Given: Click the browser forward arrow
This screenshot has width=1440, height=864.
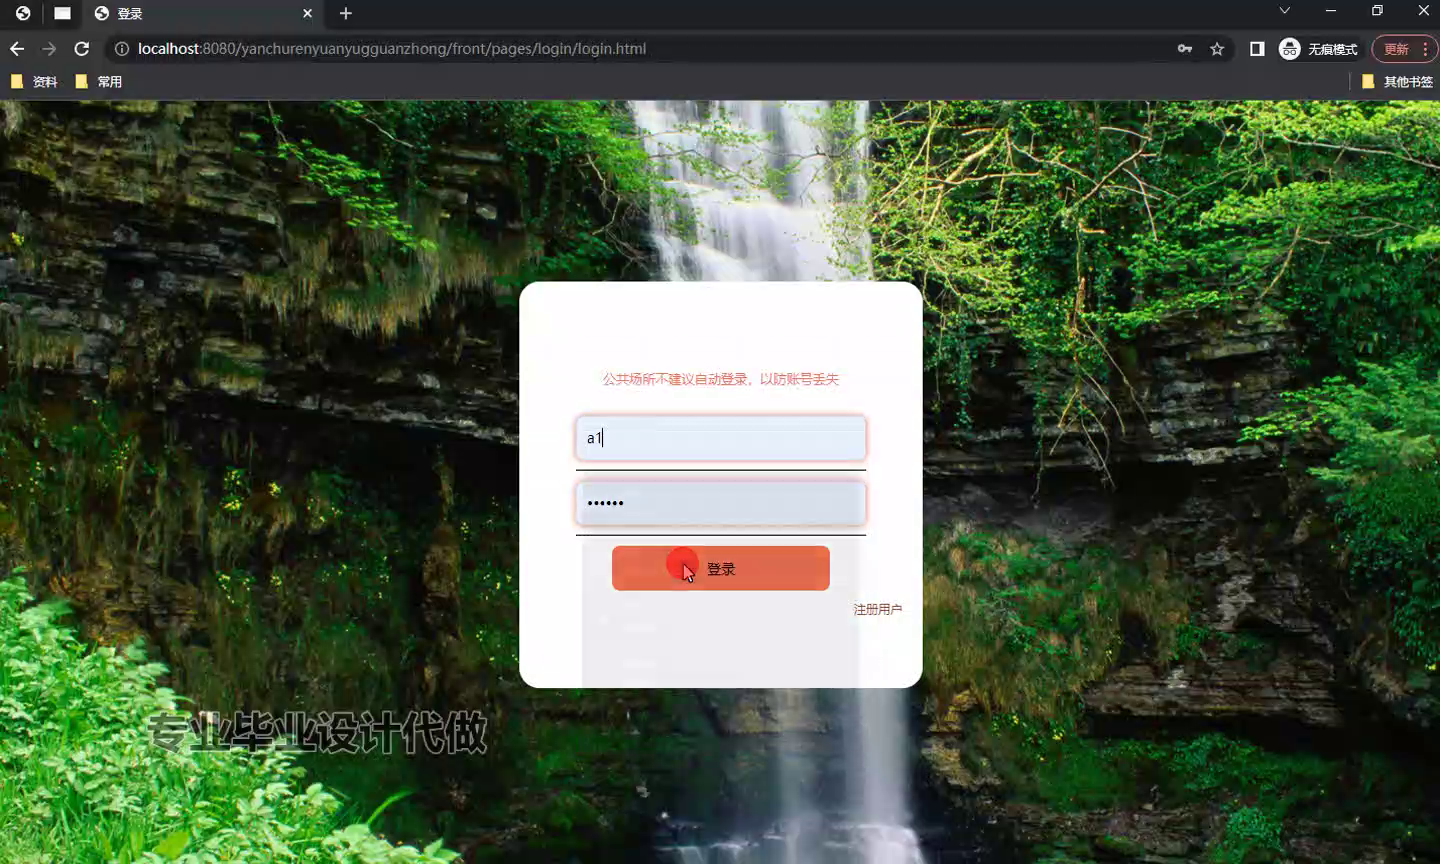Looking at the screenshot, I should (x=49, y=49).
